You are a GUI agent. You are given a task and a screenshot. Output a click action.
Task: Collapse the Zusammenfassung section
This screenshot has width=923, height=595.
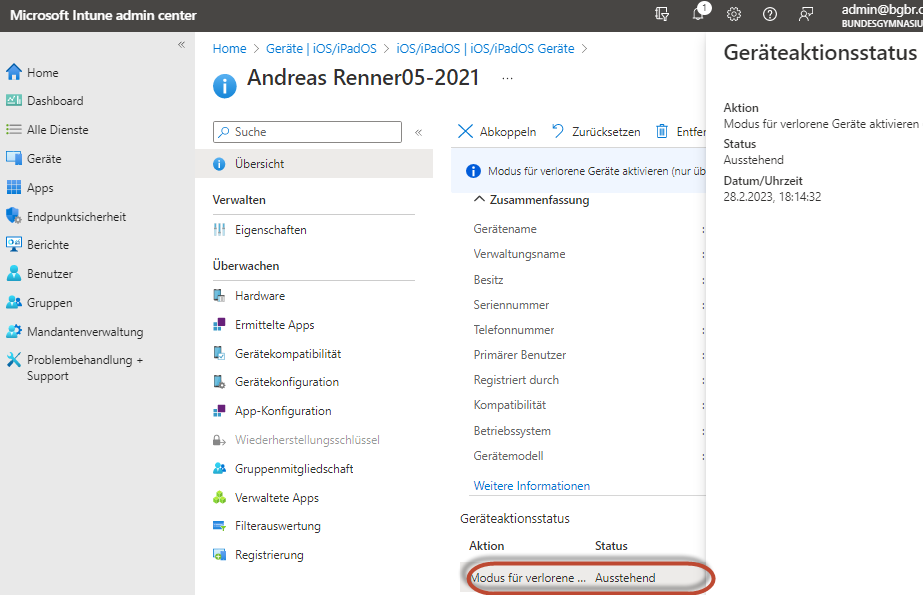click(478, 199)
